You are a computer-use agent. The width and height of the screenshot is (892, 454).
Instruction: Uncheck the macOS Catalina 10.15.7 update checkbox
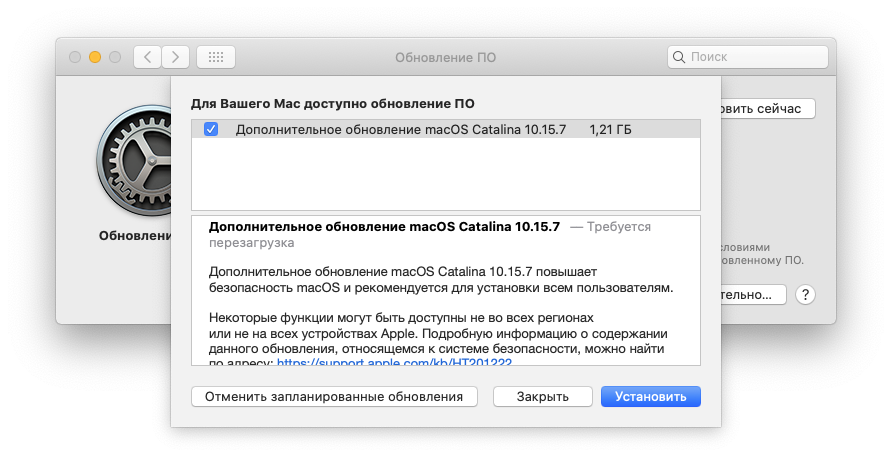211,129
